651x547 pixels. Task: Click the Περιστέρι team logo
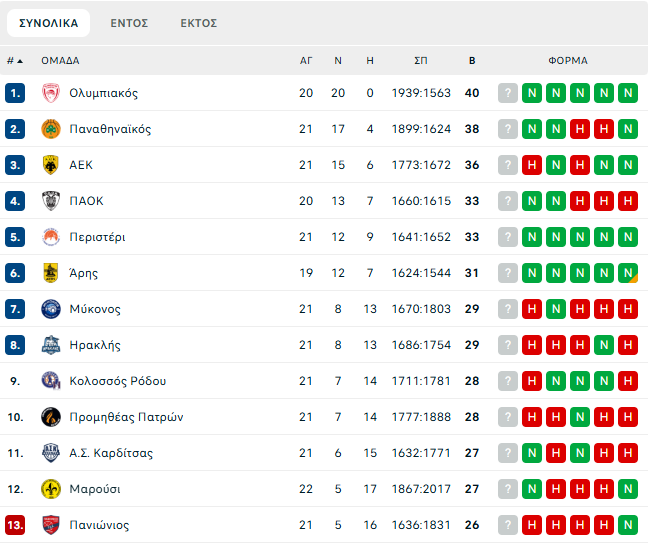[x=51, y=237]
